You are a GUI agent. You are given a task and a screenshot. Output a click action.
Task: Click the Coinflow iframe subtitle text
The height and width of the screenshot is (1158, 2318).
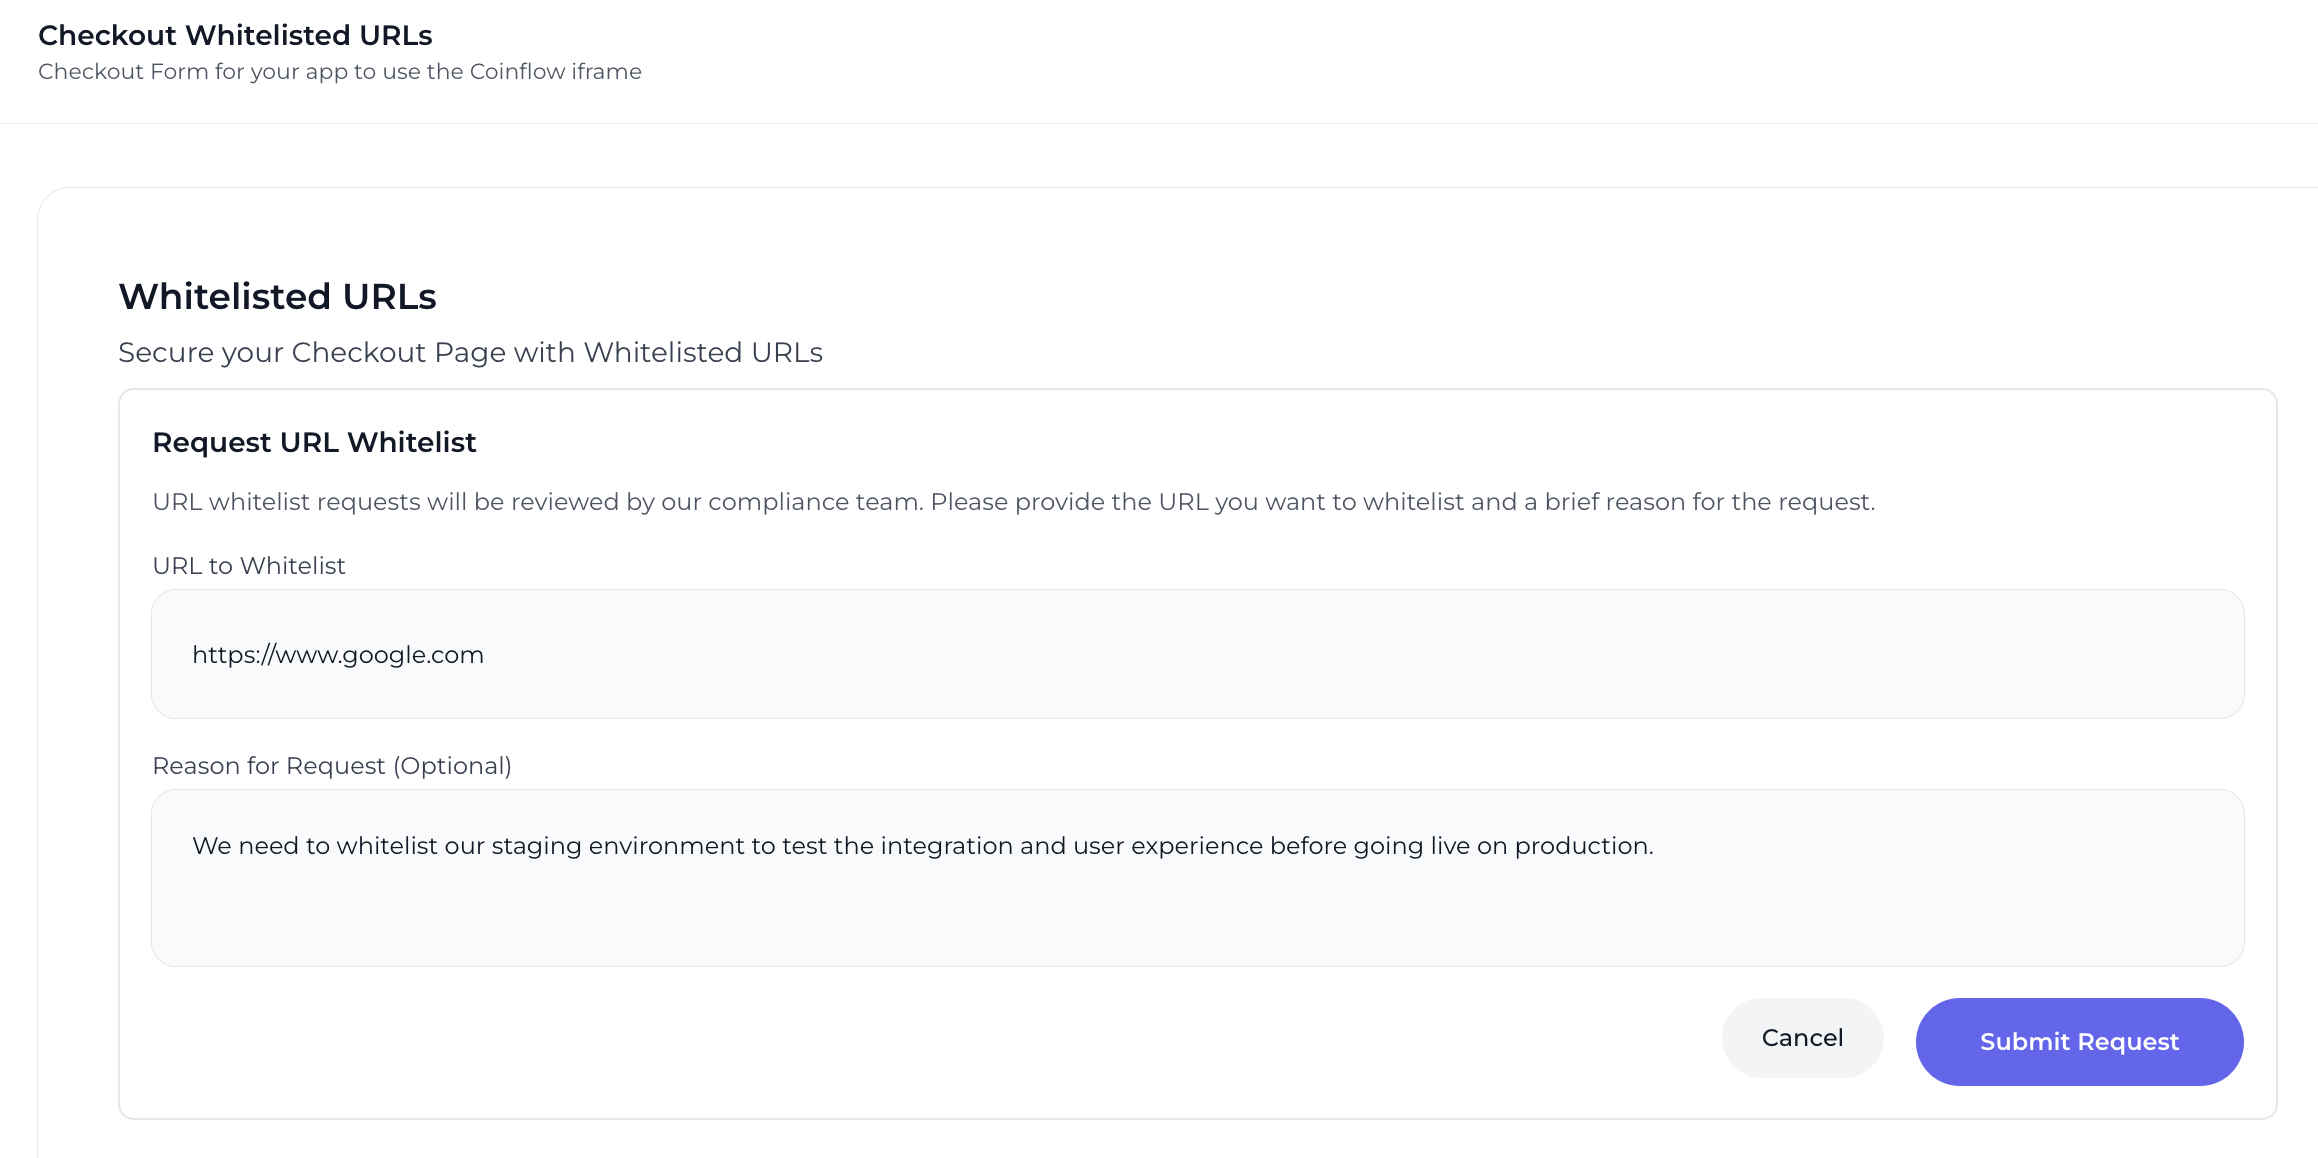tap(339, 72)
